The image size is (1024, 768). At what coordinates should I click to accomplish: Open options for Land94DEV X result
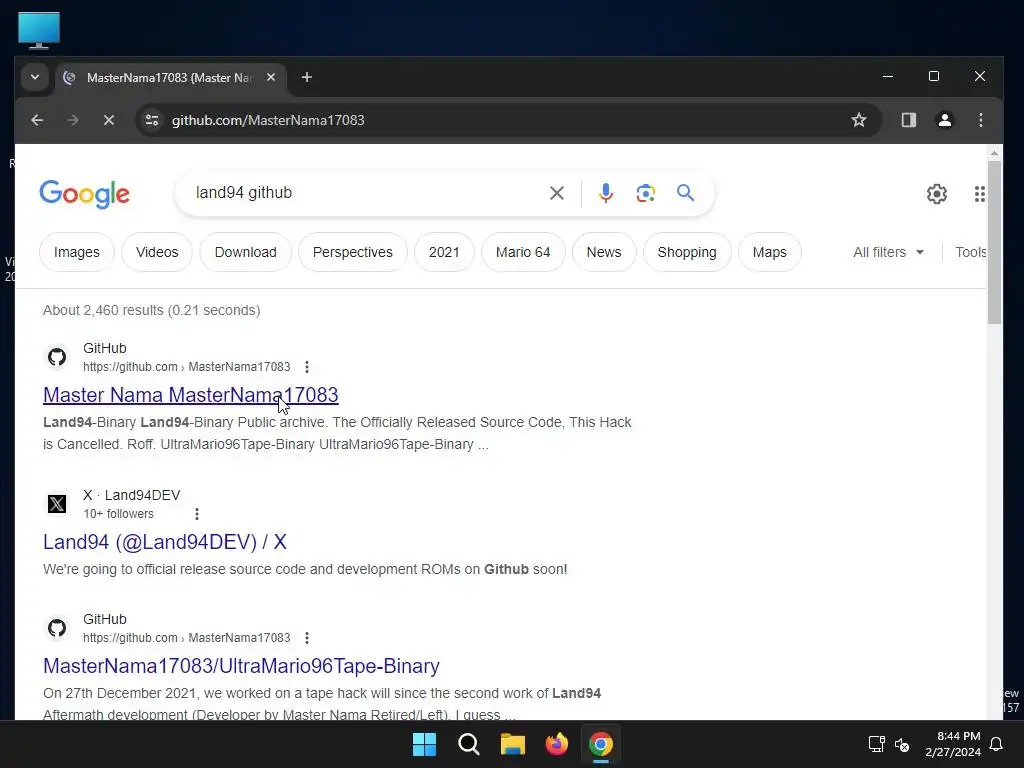tap(197, 514)
